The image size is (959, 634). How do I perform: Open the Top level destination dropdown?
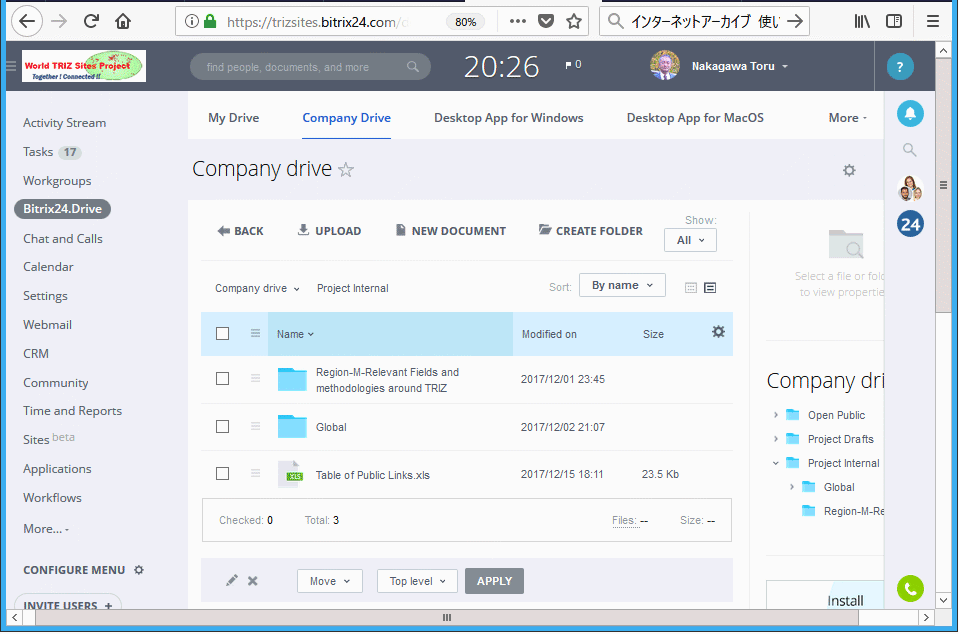417,581
